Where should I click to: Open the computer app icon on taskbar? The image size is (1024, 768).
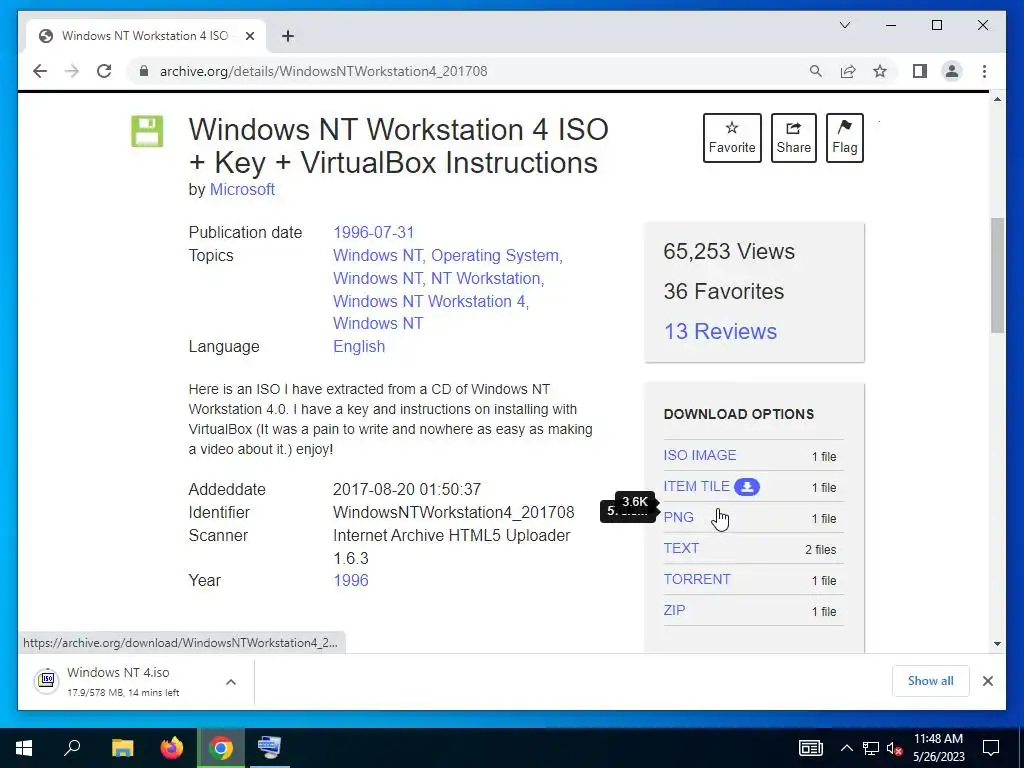[270, 748]
